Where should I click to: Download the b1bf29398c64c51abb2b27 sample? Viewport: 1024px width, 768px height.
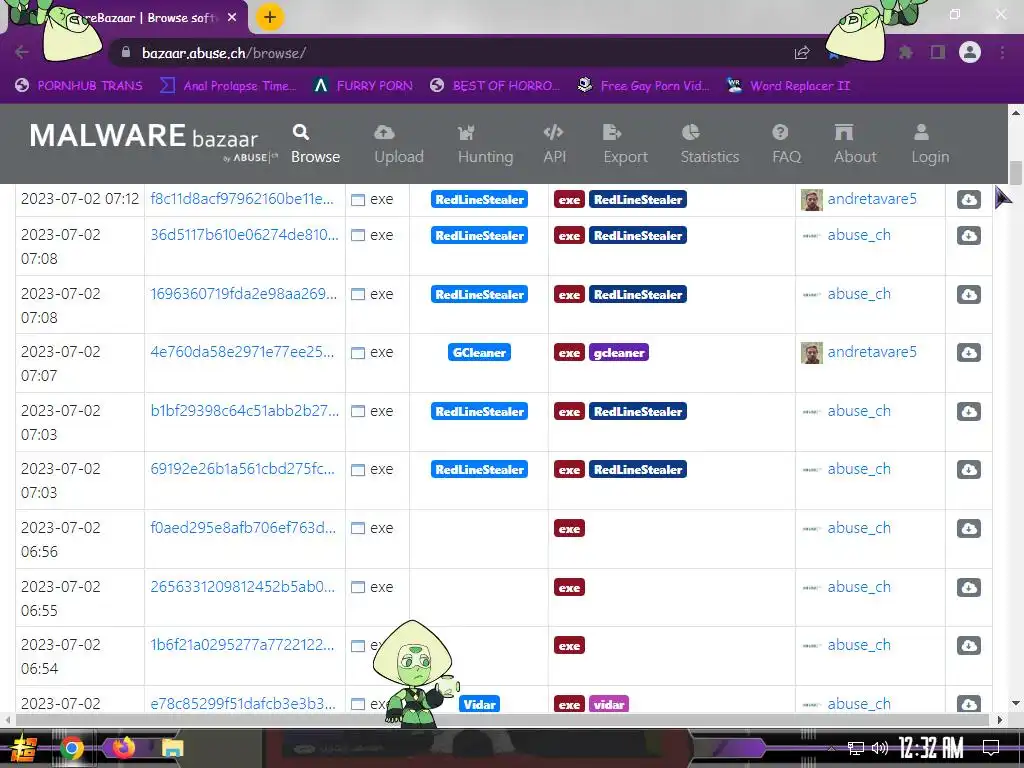(x=968, y=411)
